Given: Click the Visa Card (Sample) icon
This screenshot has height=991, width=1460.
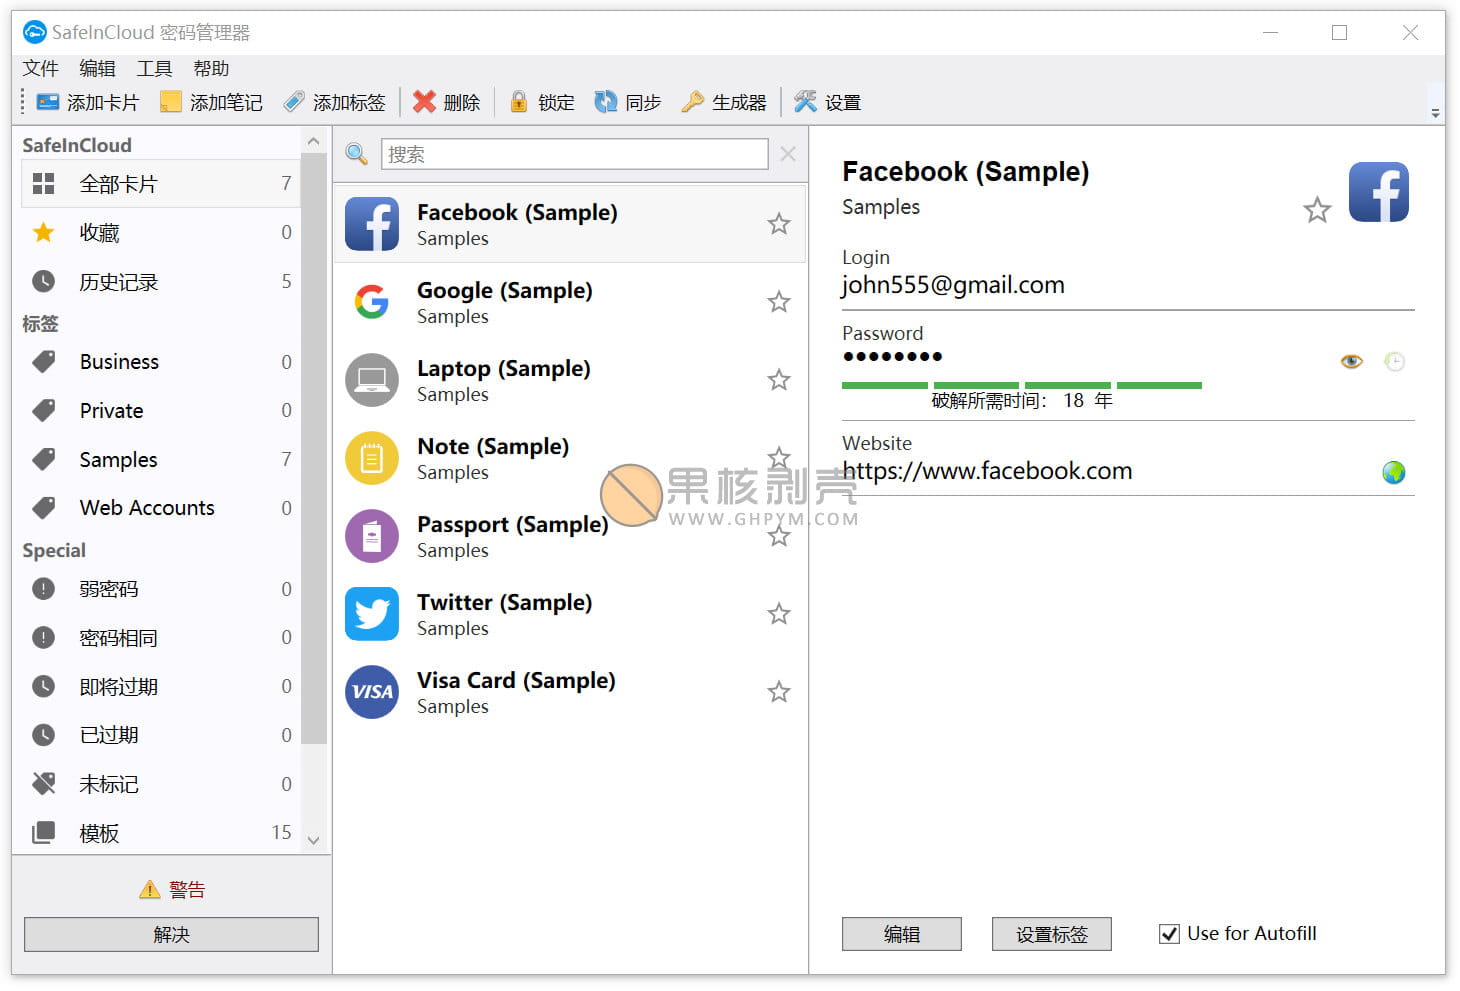Looking at the screenshot, I should [x=372, y=692].
